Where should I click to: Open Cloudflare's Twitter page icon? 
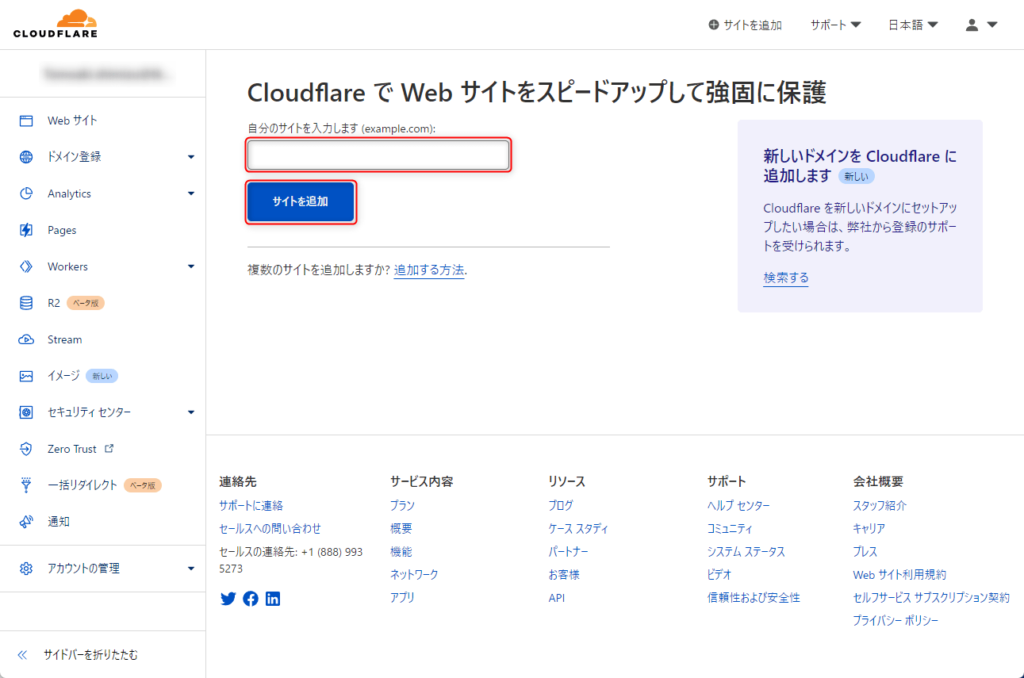pyautogui.click(x=228, y=598)
